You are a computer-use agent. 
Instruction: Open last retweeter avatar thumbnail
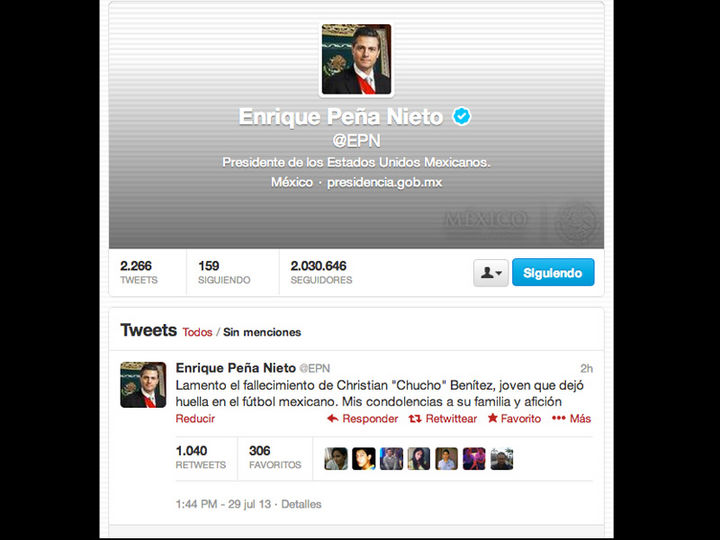point(502,459)
